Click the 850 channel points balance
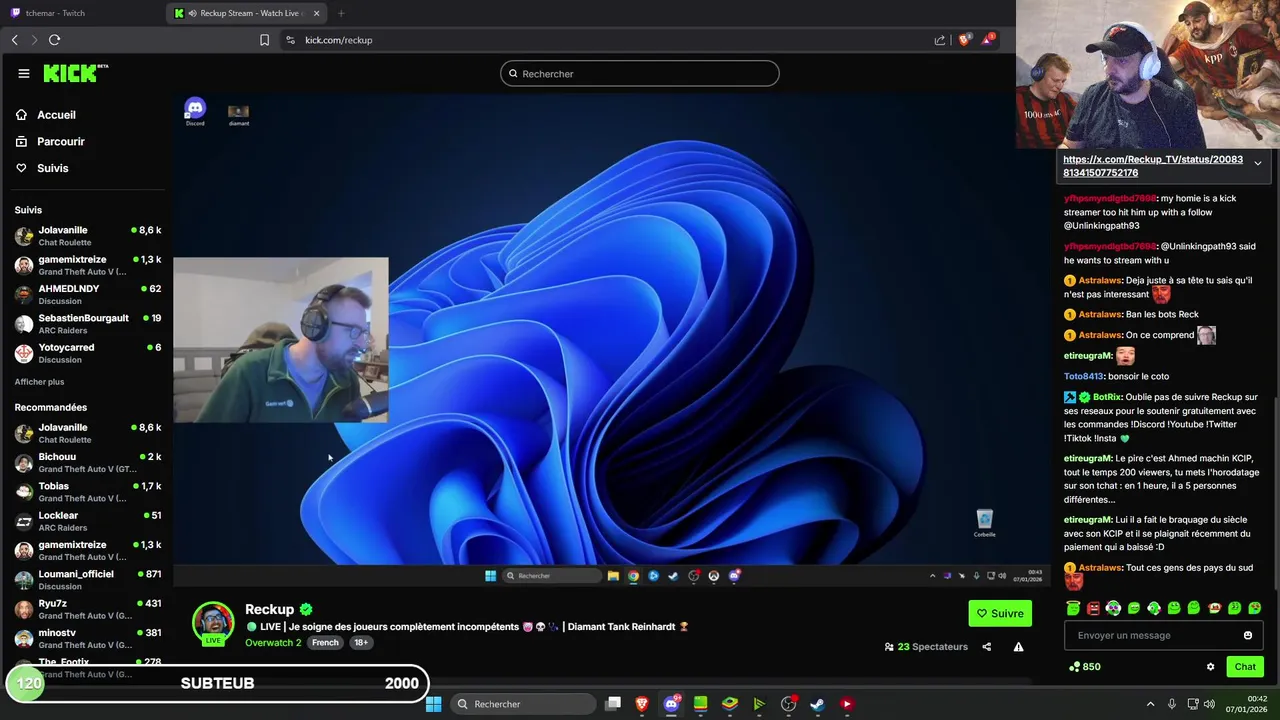Viewport: 1280px width, 720px height. (1085, 667)
